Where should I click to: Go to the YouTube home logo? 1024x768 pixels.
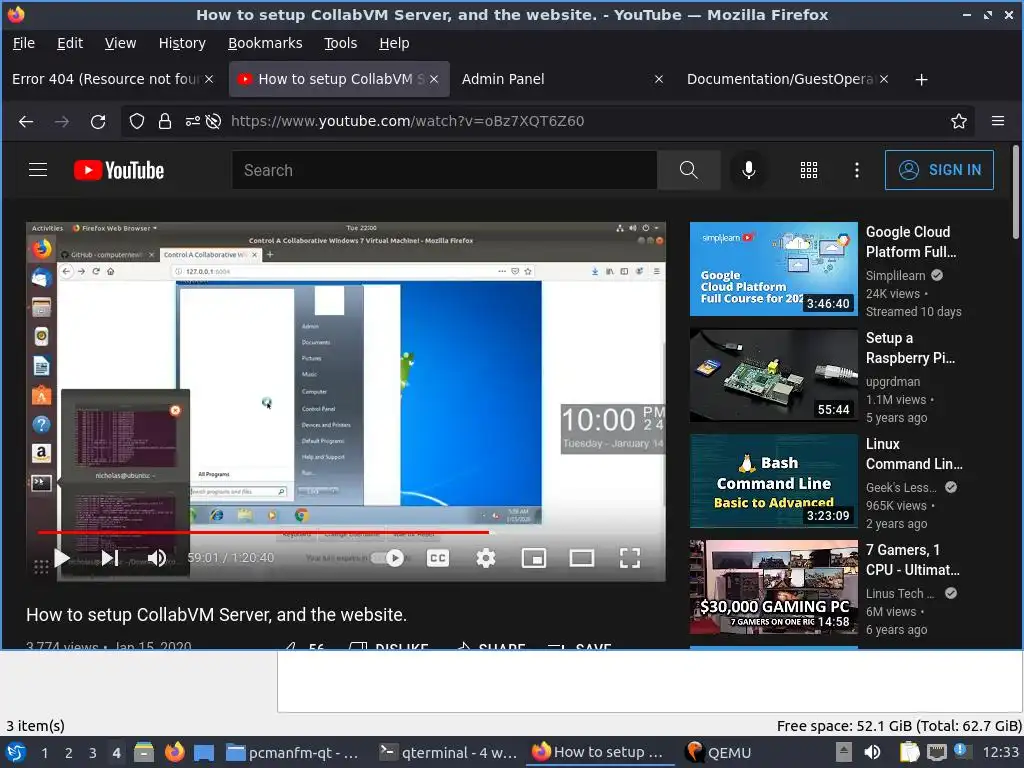[119, 170]
